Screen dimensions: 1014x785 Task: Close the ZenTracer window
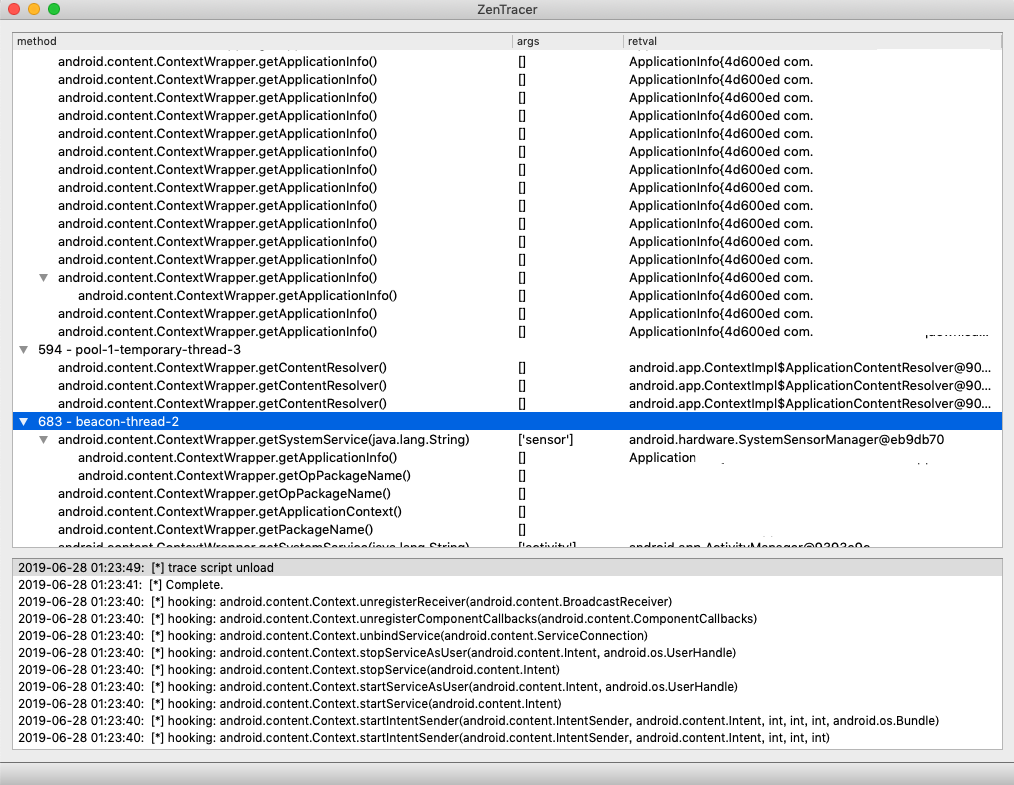[14, 9]
